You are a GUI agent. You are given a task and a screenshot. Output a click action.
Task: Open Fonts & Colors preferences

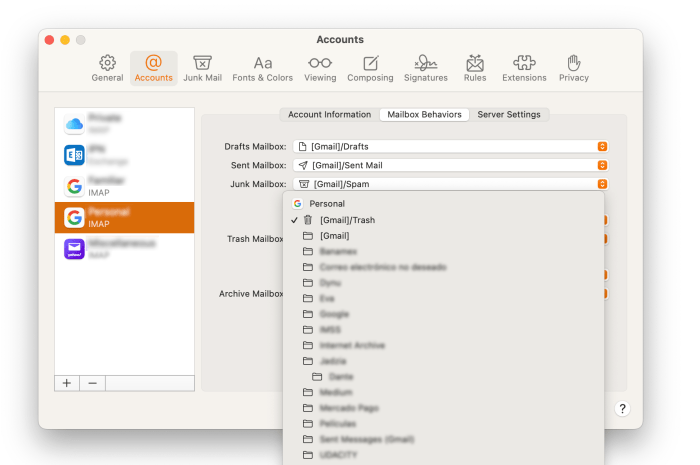pos(263,68)
